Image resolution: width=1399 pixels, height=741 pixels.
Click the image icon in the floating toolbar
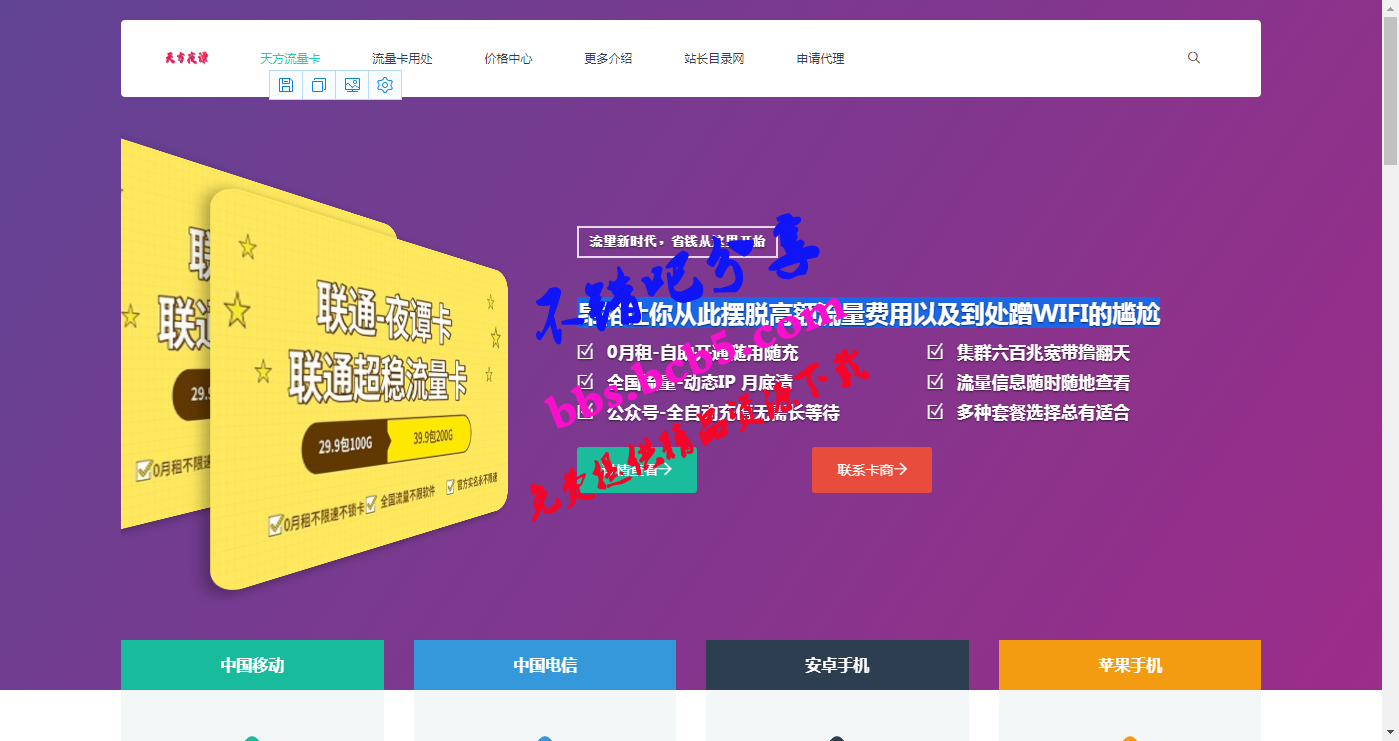pos(352,85)
